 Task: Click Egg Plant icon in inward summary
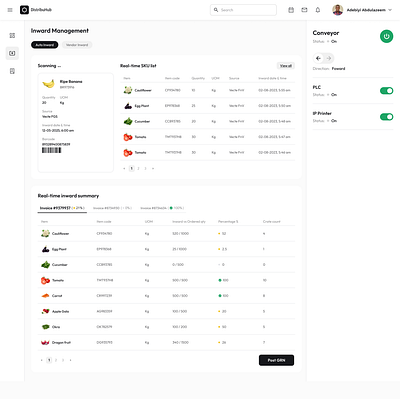(45, 249)
